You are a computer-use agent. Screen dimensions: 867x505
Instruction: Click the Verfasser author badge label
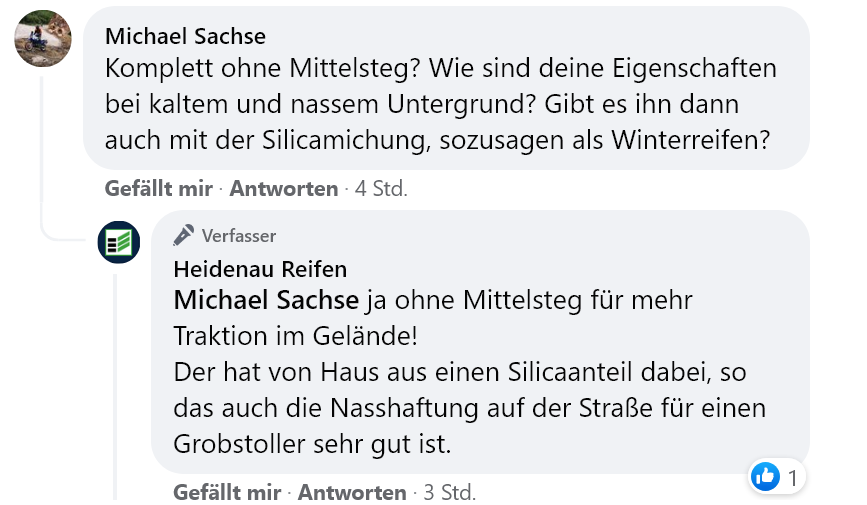click(239, 236)
